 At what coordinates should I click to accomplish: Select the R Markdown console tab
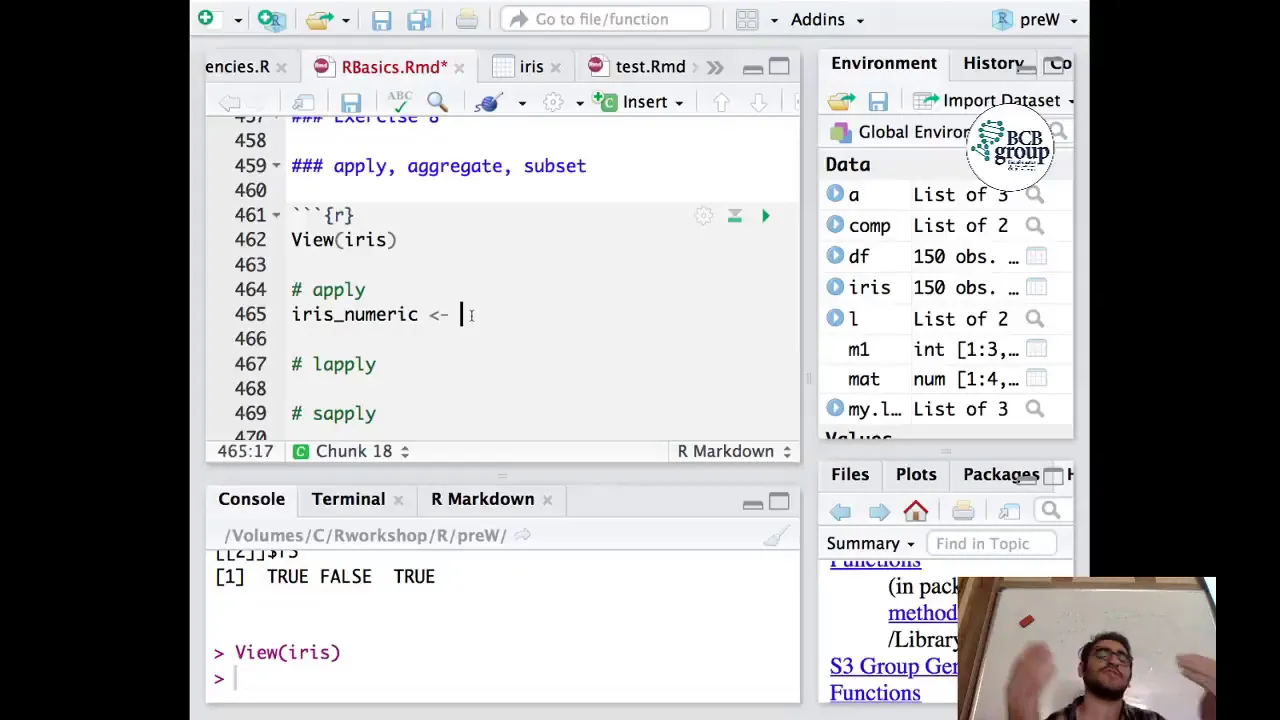(x=483, y=499)
